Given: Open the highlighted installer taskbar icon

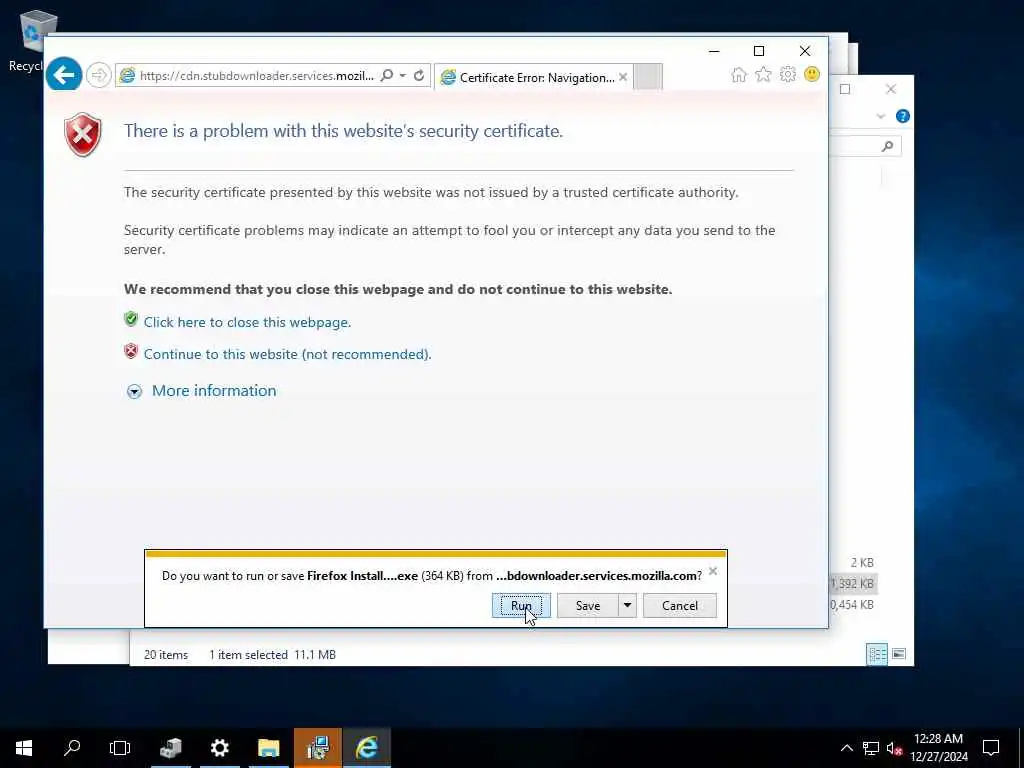Looking at the screenshot, I should point(317,748).
